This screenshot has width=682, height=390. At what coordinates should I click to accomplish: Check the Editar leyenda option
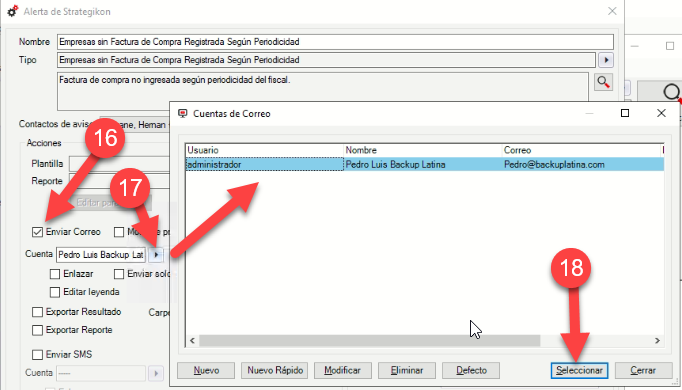click(55, 292)
